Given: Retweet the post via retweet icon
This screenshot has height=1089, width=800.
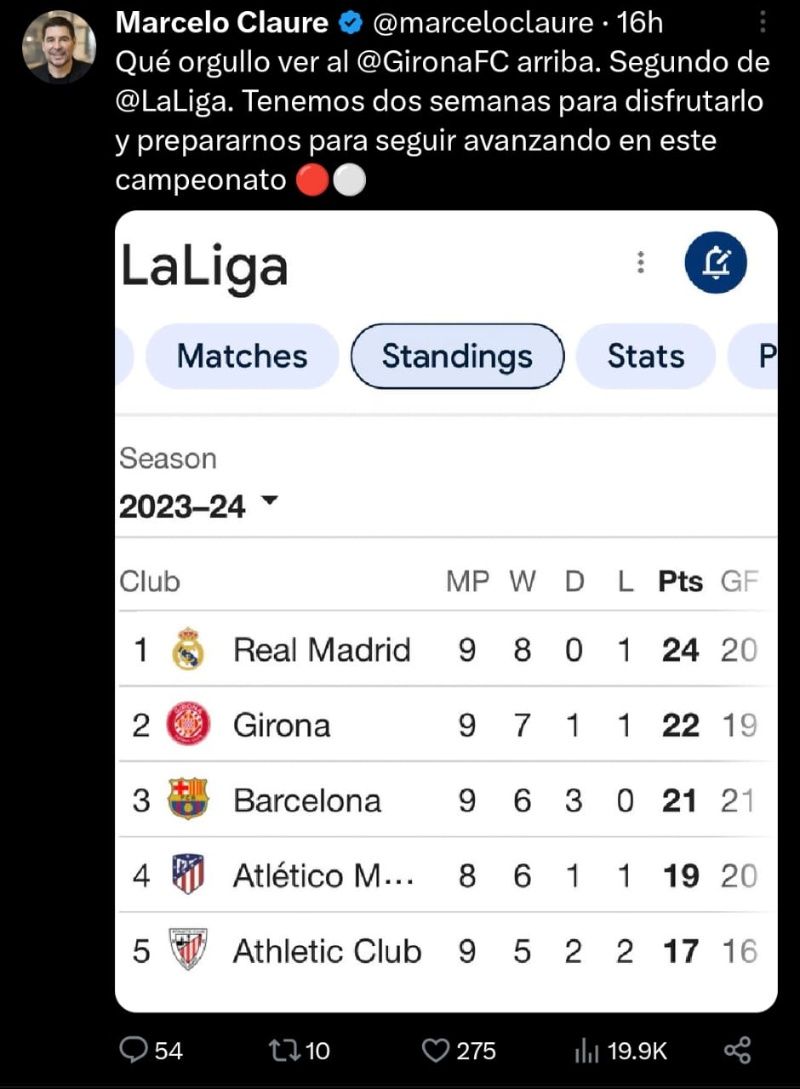Looking at the screenshot, I should (285, 1050).
